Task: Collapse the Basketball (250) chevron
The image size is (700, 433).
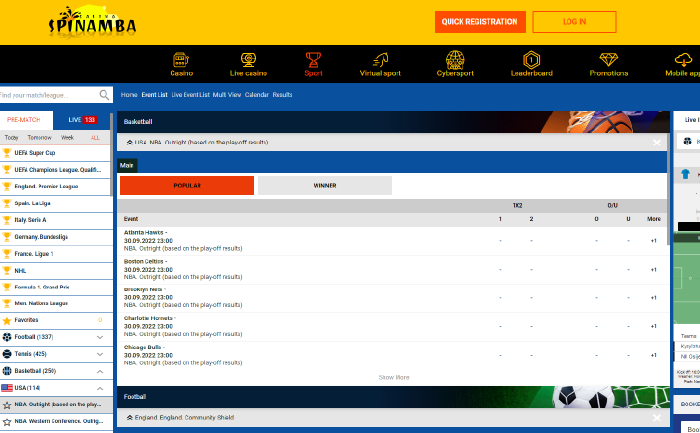Action: click(100, 371)
